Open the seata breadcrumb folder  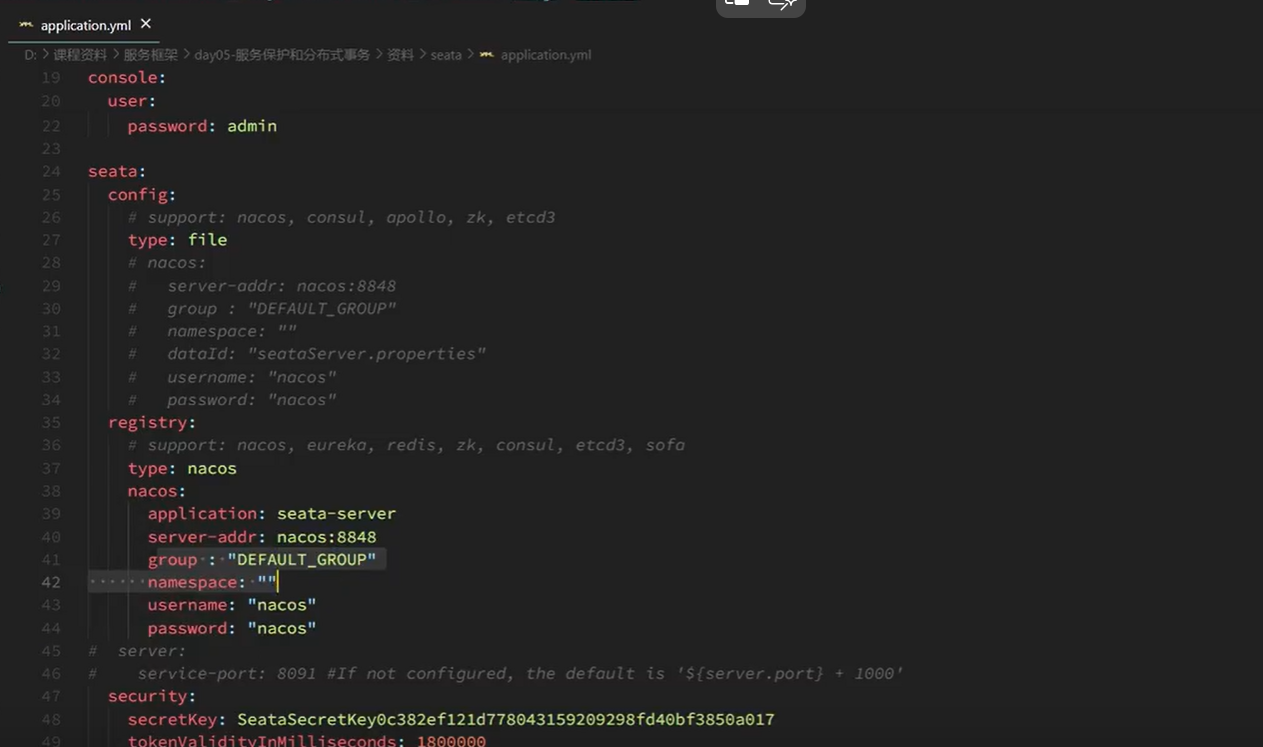pos(446,55)
